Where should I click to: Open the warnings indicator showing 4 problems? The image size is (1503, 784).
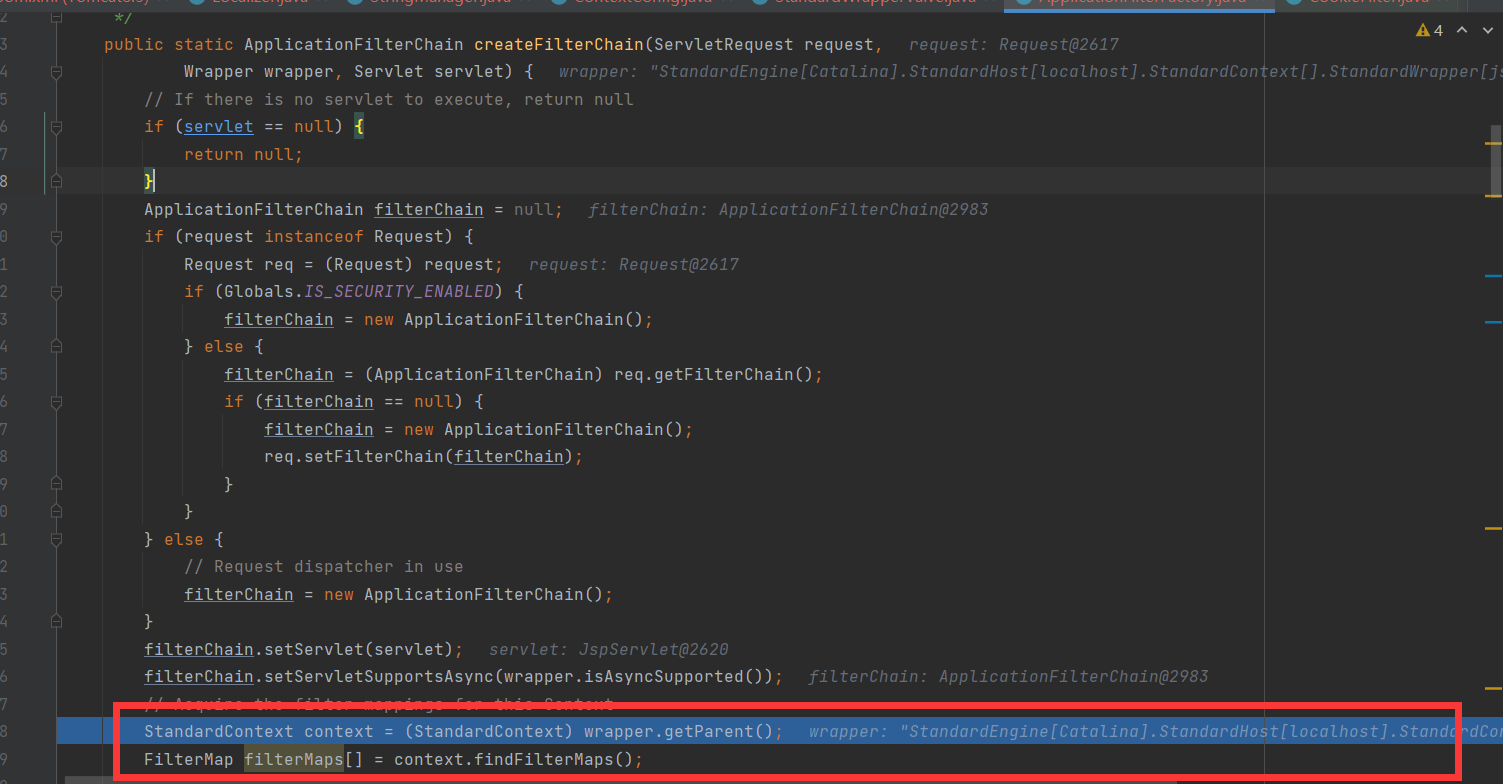tap(1429, 31)
